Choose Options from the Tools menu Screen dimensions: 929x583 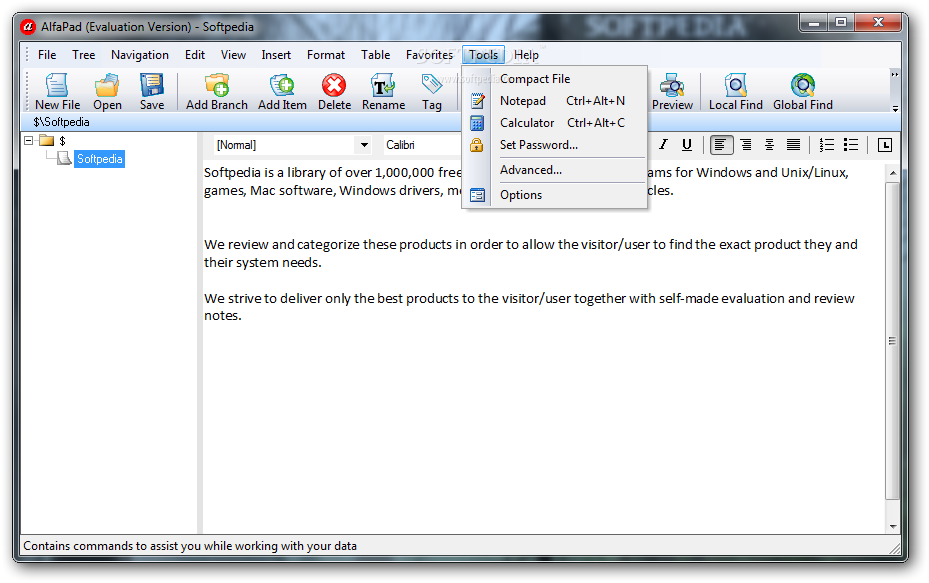(554, 195)
